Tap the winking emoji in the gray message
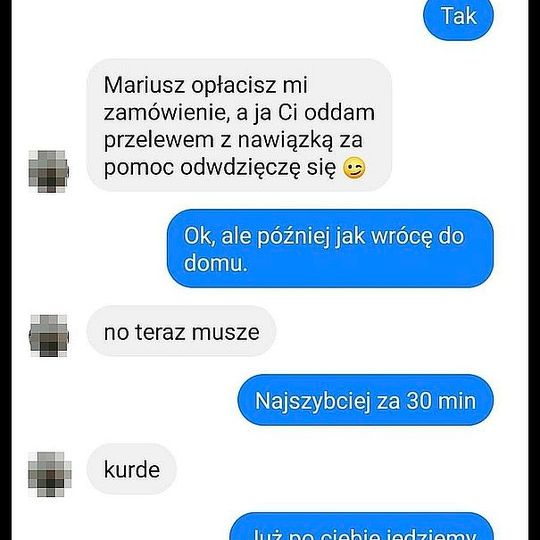 click(x=354, y=168)
